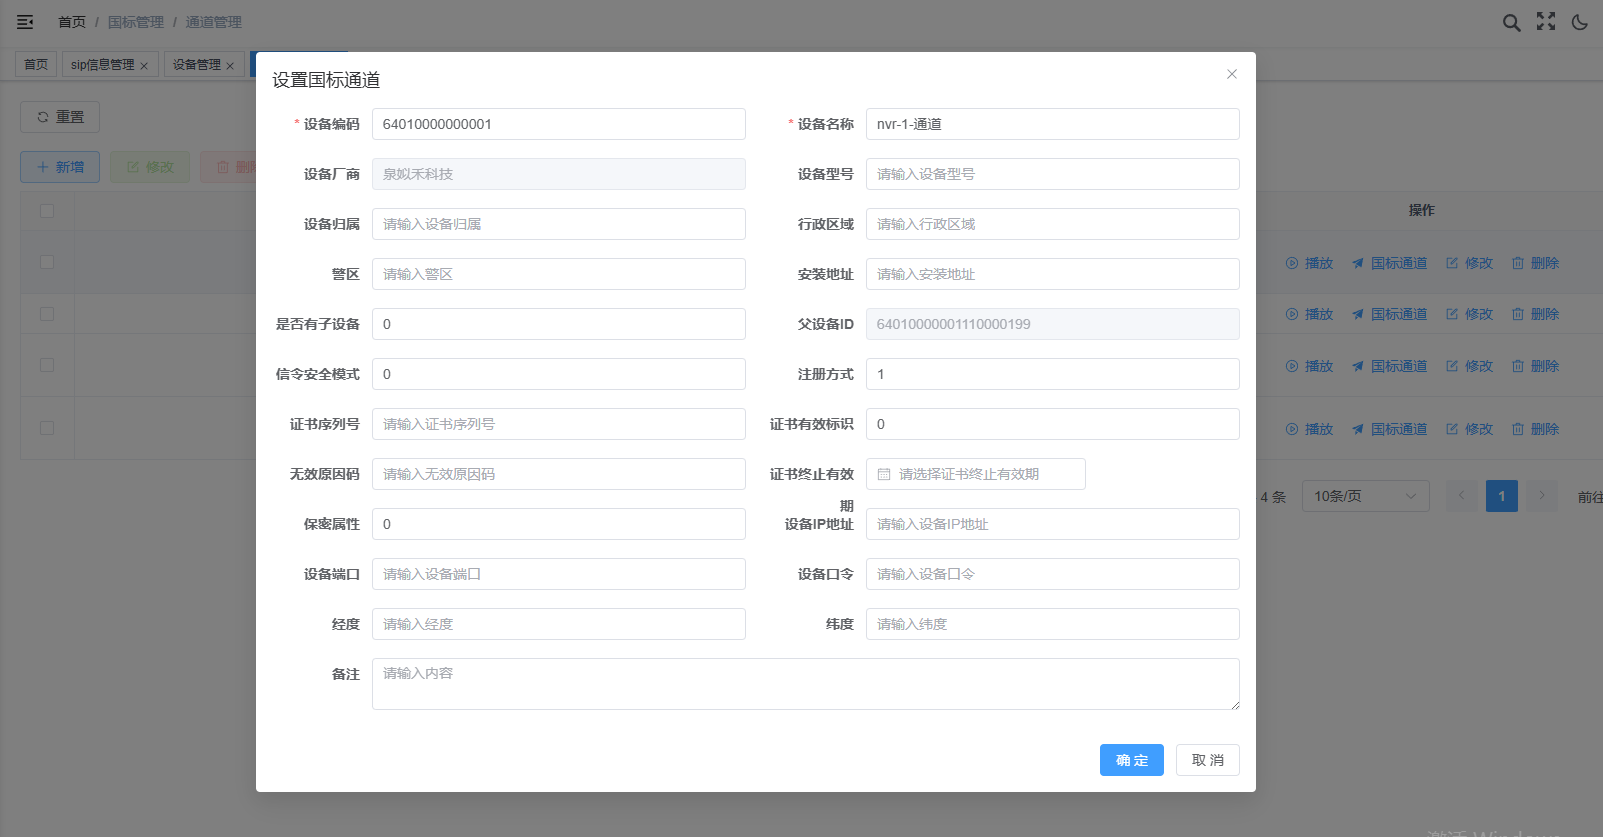
Task: Click 国标管理 in the breadcrumb
Action: coord(135,22)
